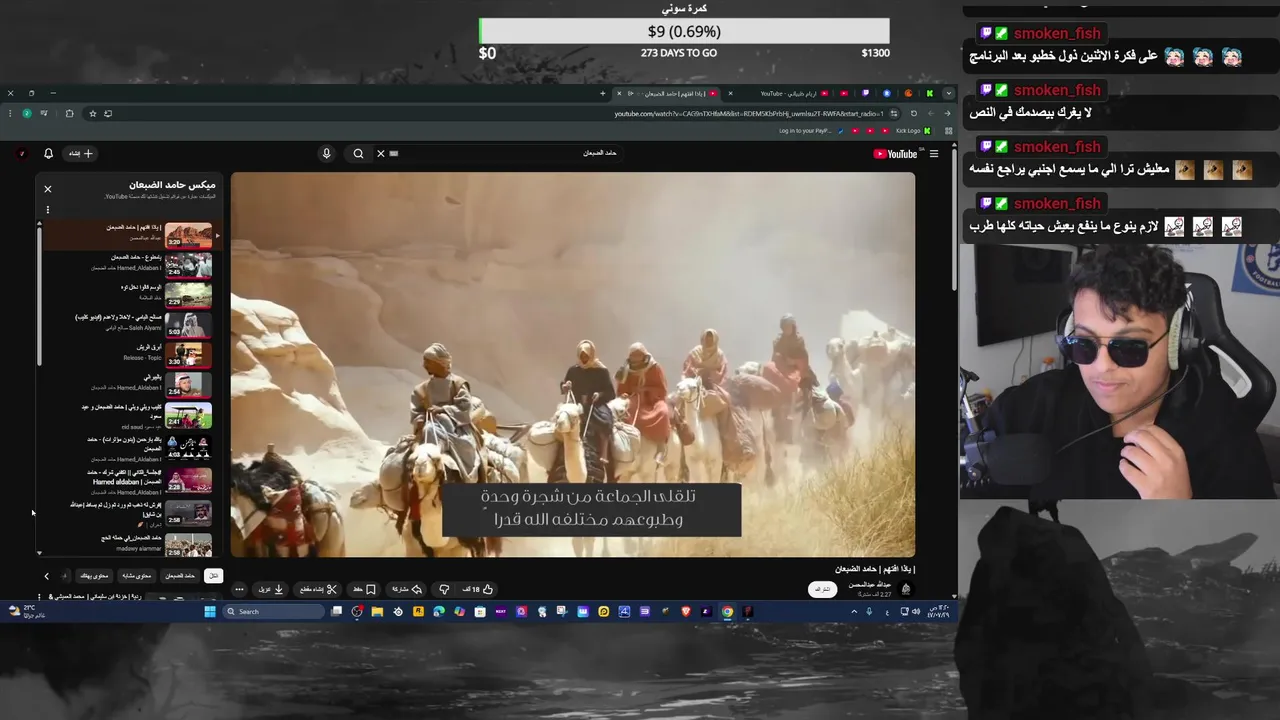The width and height of the screenshot is (1280, 720).
Task: Open the mix playlist three-dot options
Action: tap(47, 210)
